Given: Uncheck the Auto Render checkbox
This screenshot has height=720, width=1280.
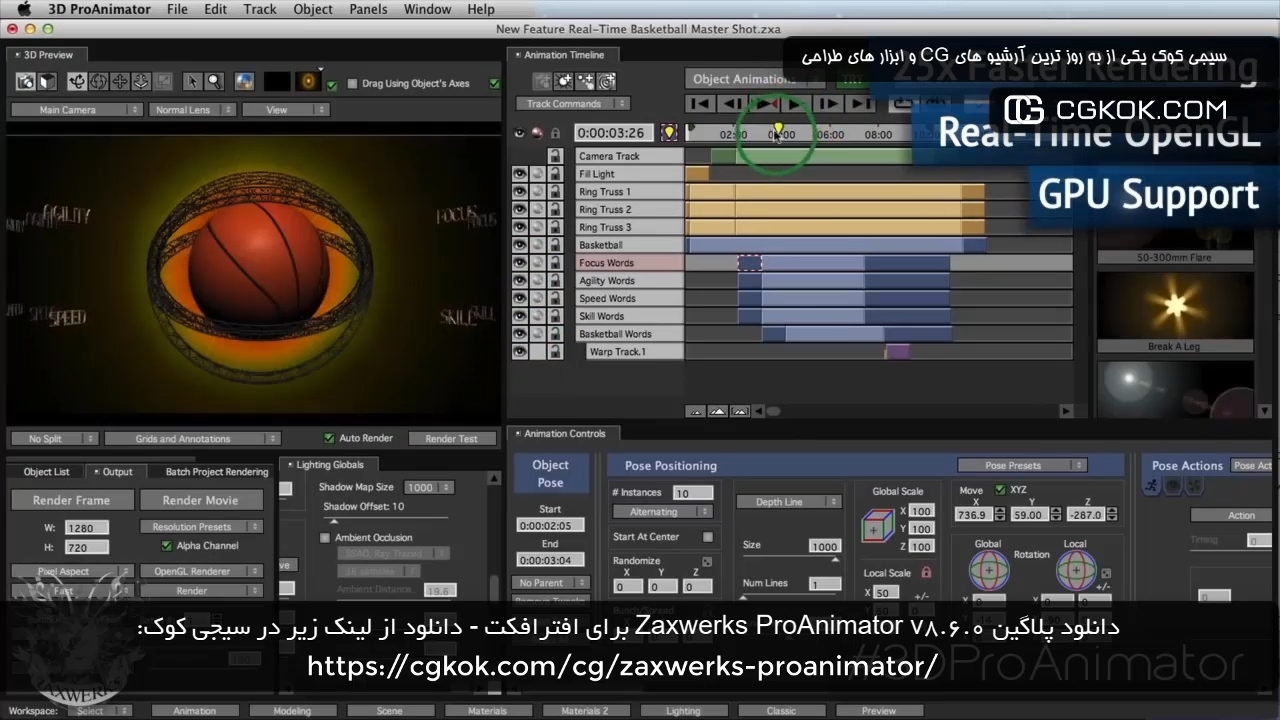Looking at the screenshot, I should point(329,438).
